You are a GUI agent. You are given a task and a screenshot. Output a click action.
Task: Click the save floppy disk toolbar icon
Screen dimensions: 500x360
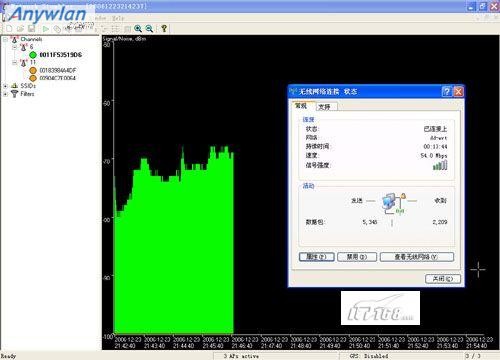(x=31, y=29)
